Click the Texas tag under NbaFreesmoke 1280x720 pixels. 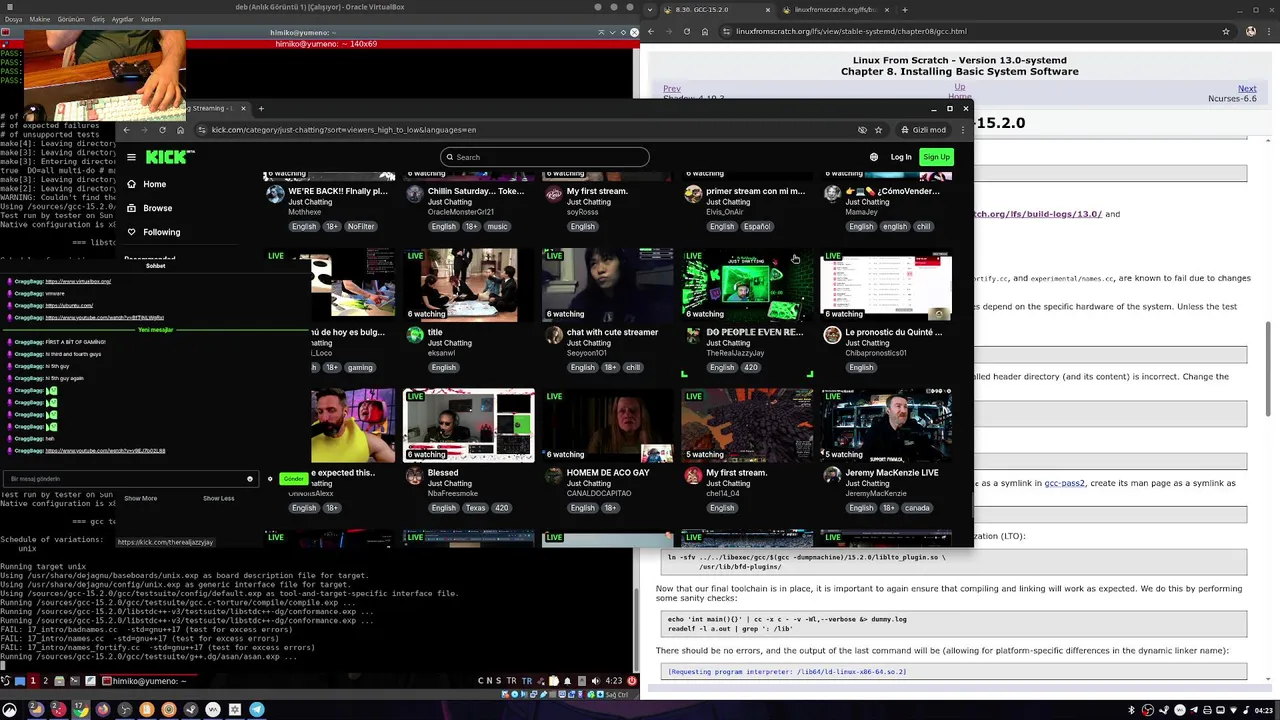point(475,508)
